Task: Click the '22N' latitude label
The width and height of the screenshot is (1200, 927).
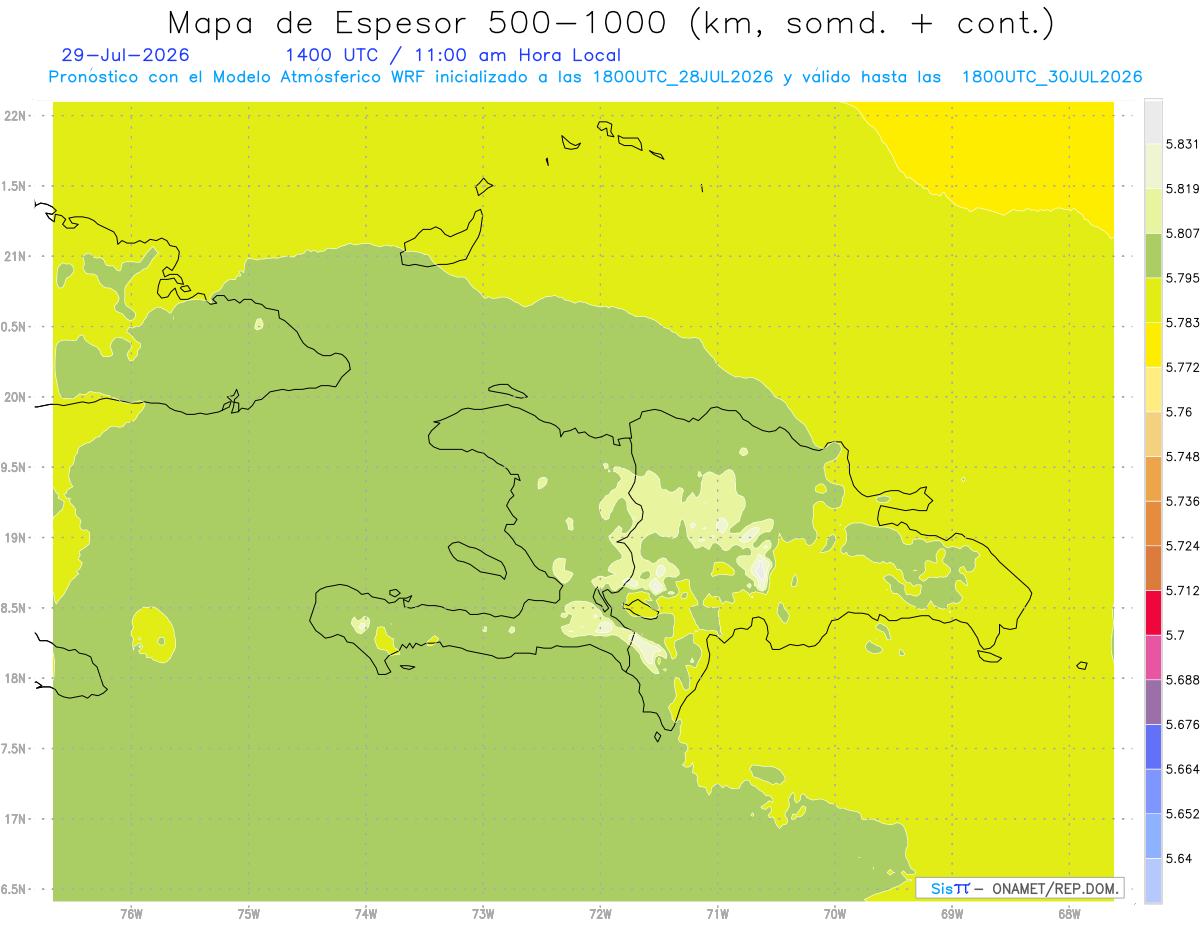Action: point(16,116)
